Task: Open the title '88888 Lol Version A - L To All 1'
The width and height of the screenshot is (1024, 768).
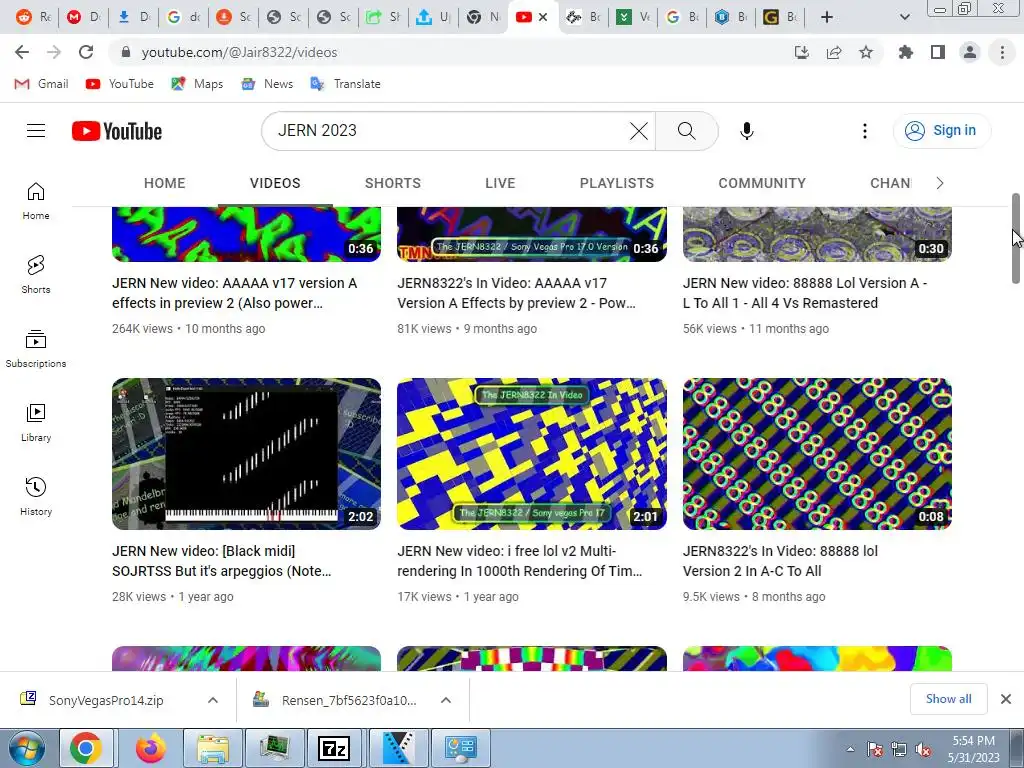Action: (805, 293)
